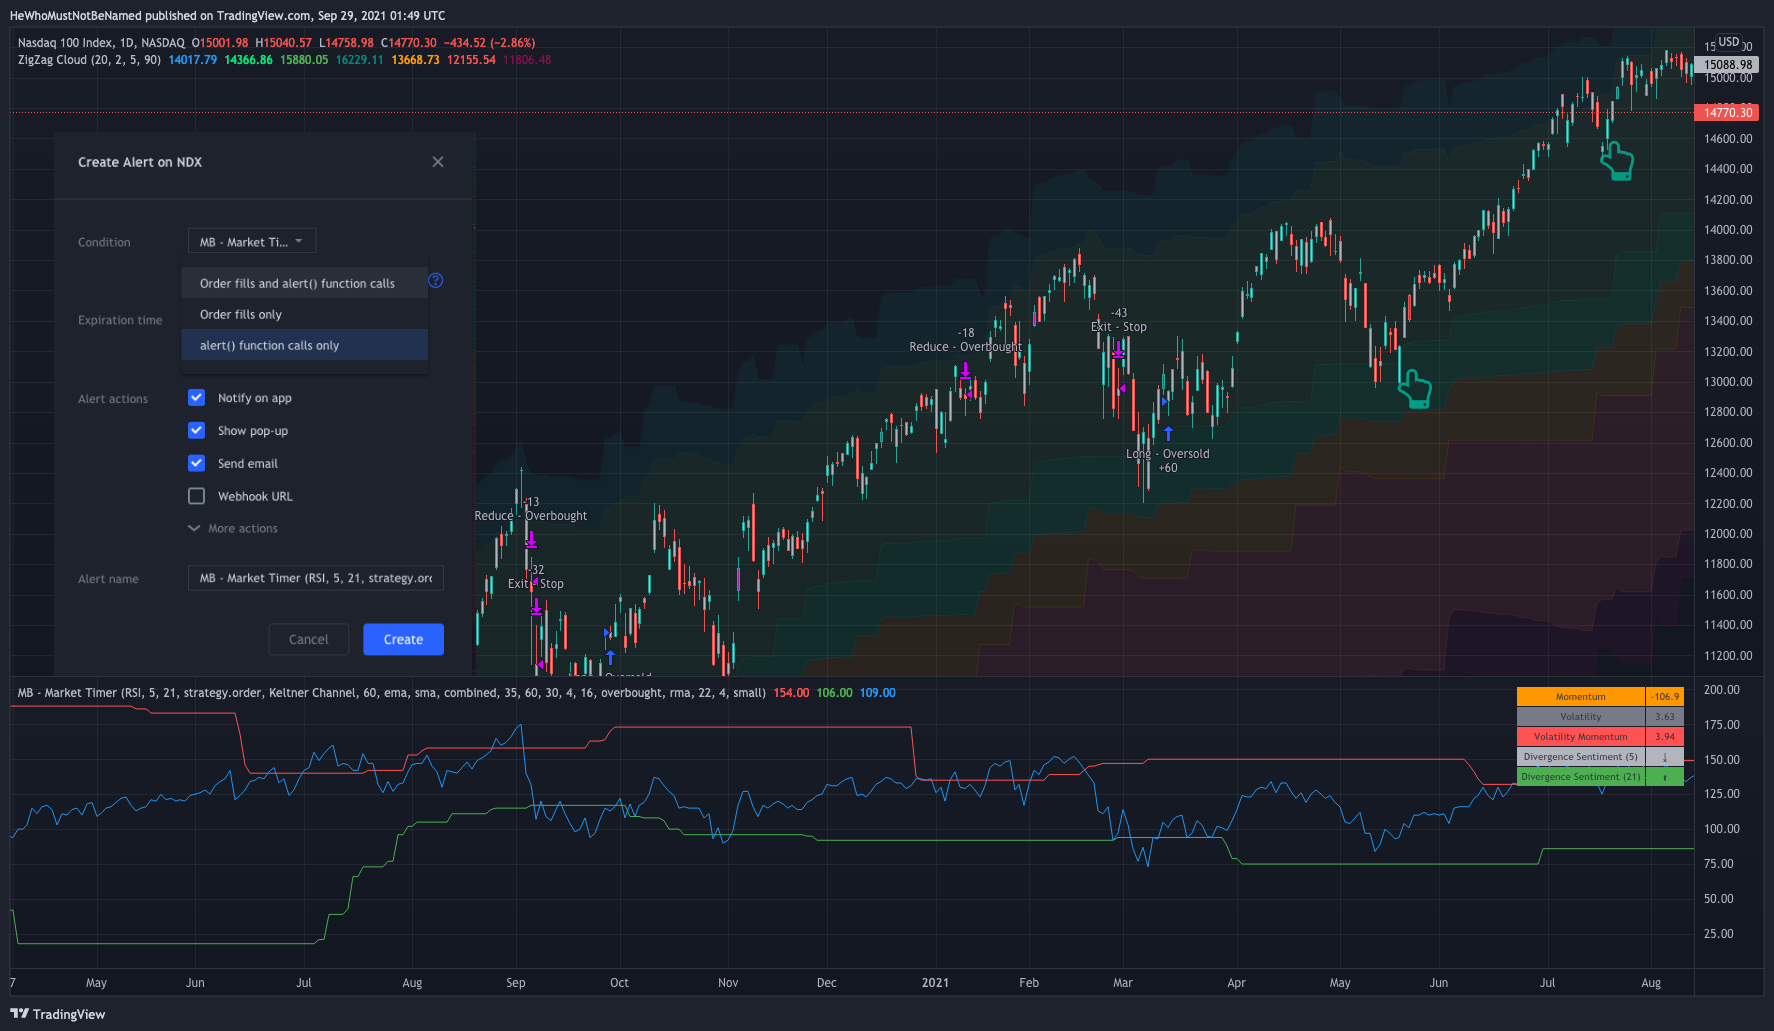Click the 14770.30 red price label
This screenshot has height=1031, width=1774.
pos(1727,113)
